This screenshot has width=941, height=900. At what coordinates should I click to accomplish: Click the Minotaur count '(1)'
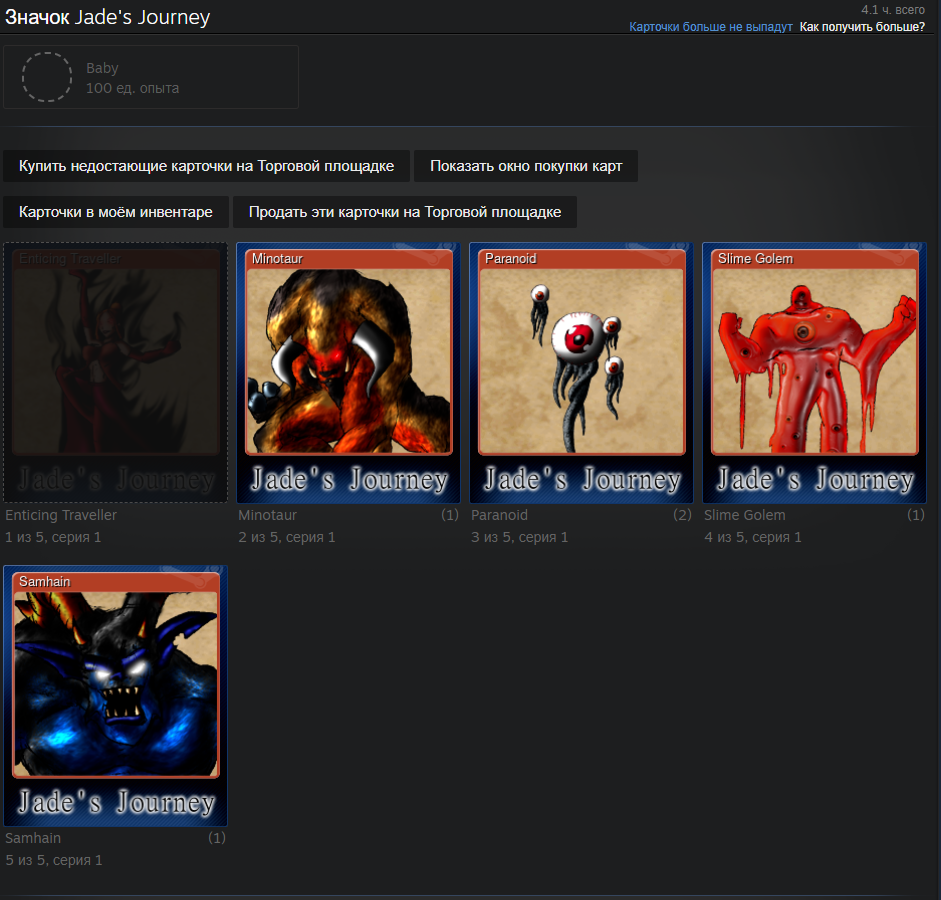click(x=450, y=515)
